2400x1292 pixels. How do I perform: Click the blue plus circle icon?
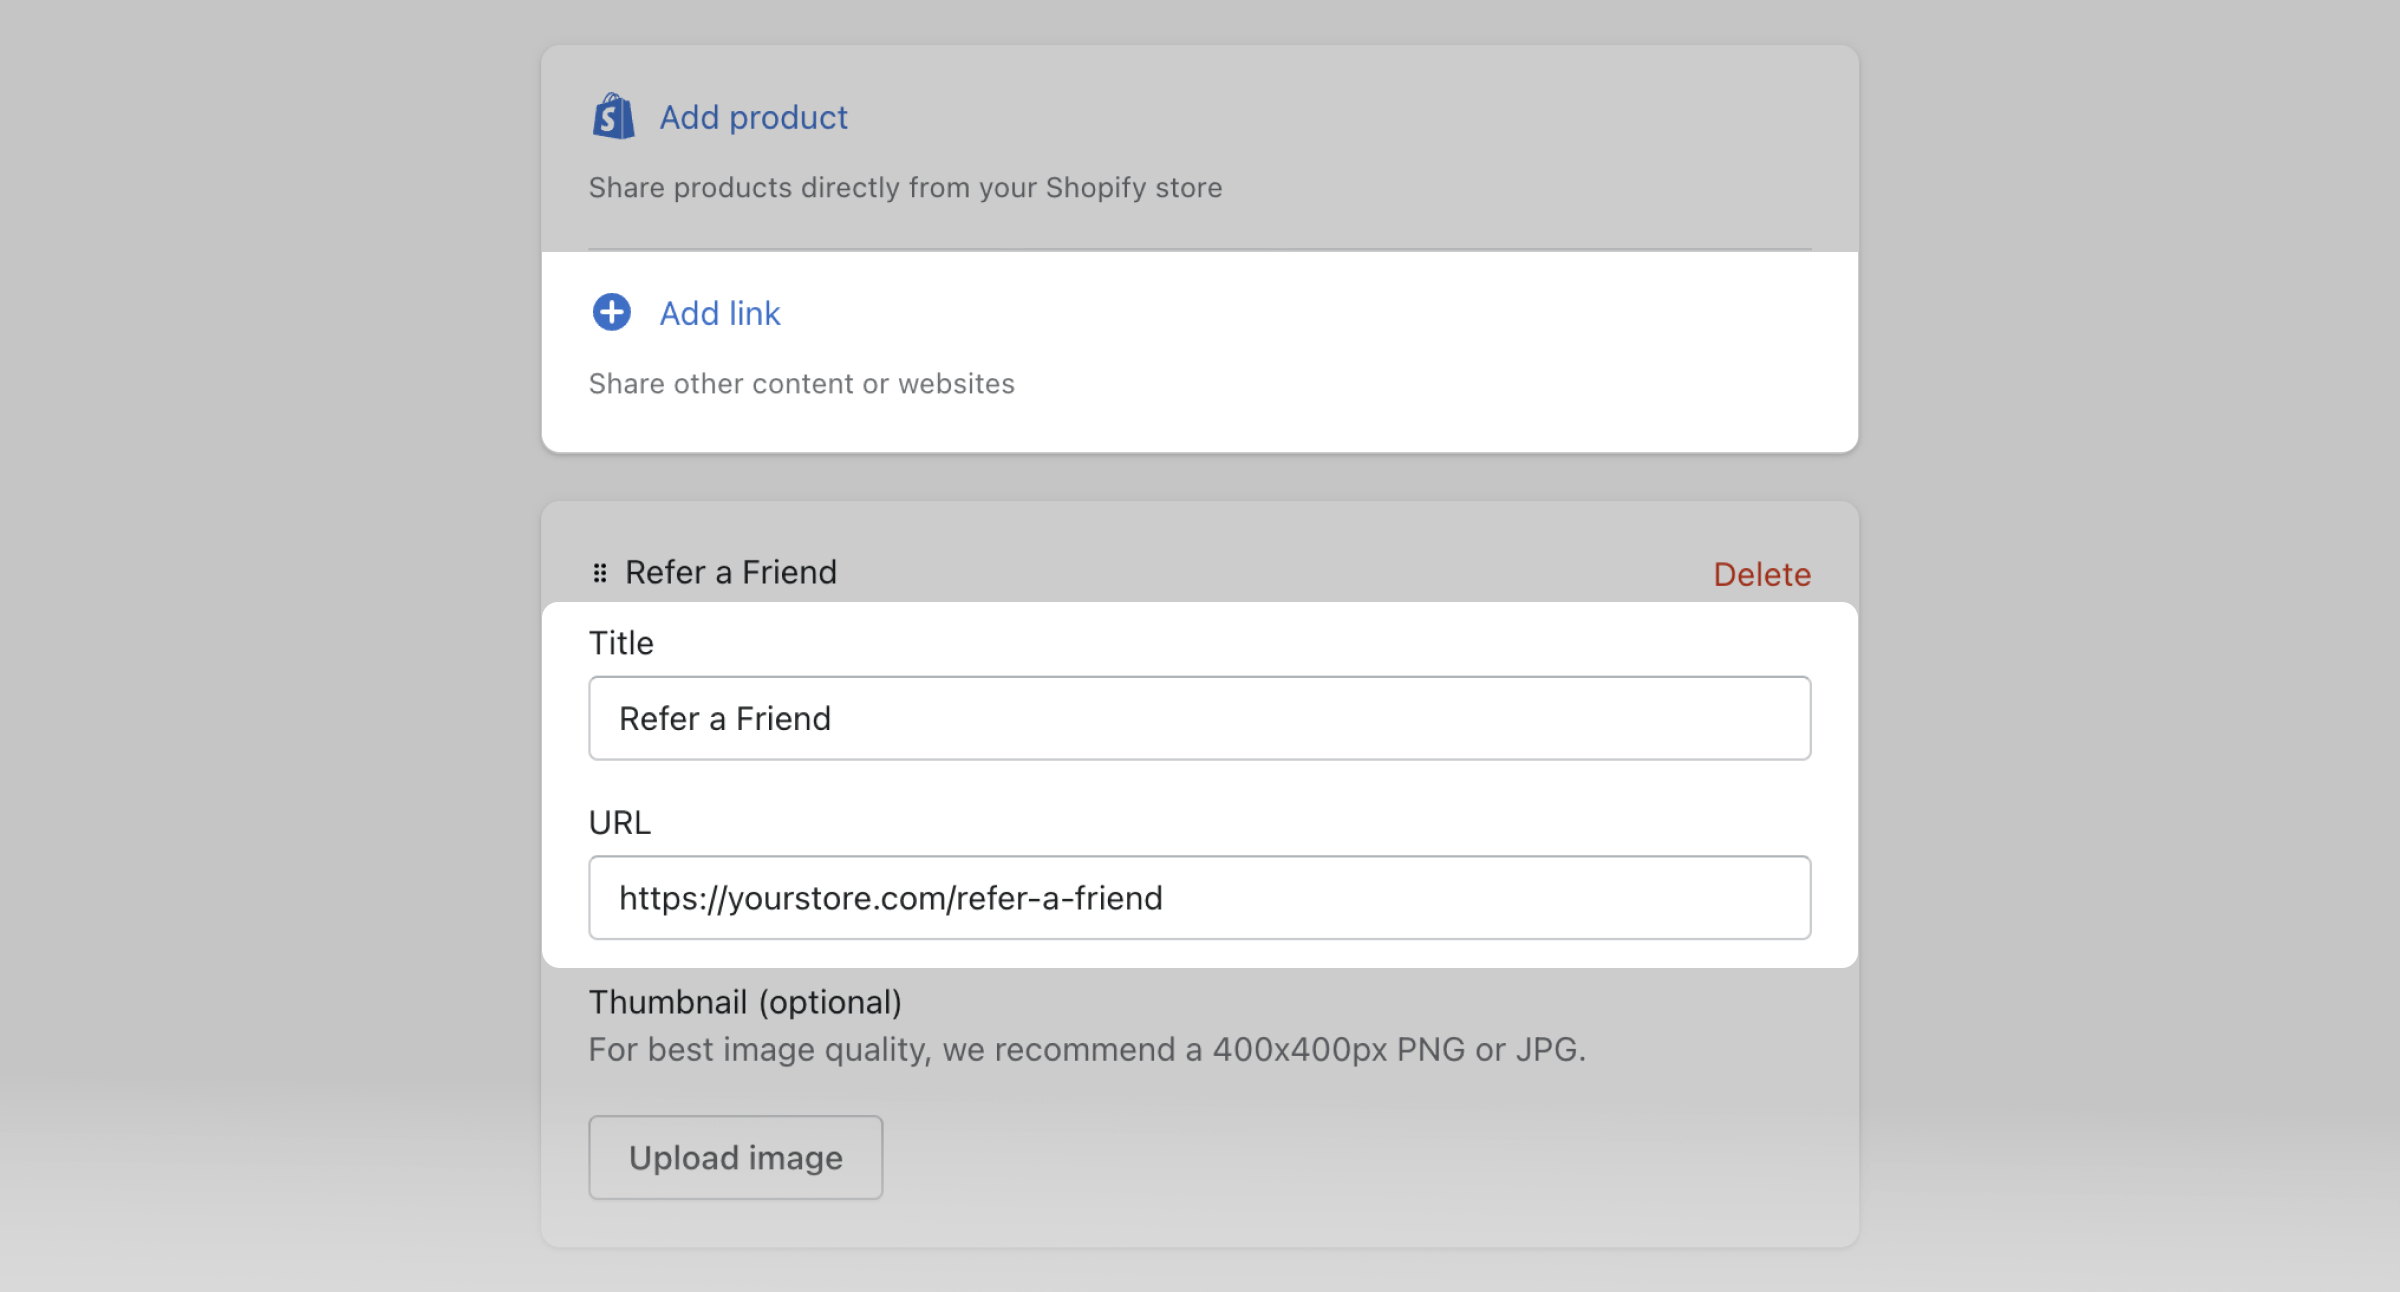(611, 313)
